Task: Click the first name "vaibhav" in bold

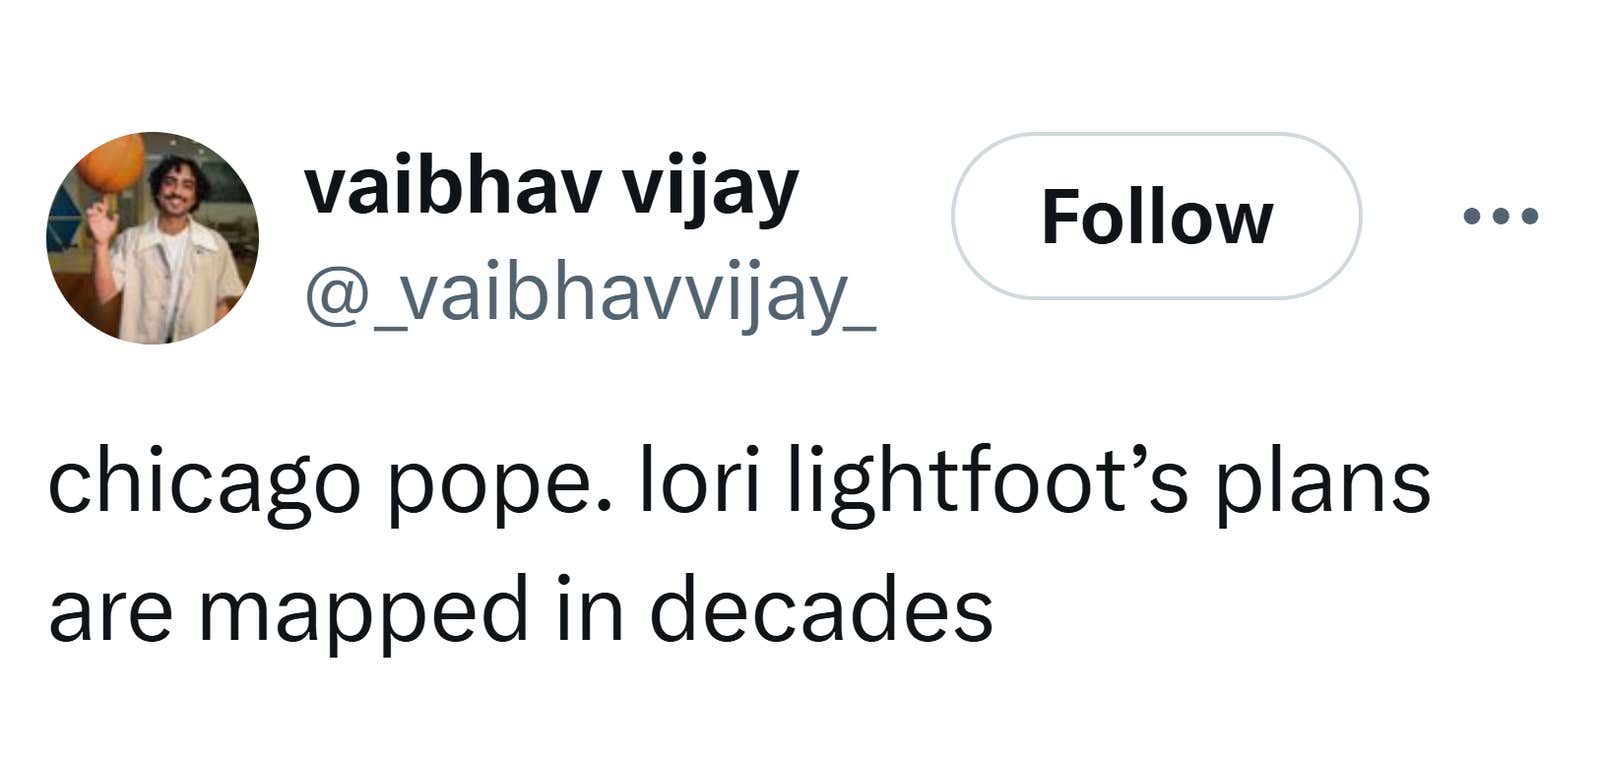Action: [453, 187]
